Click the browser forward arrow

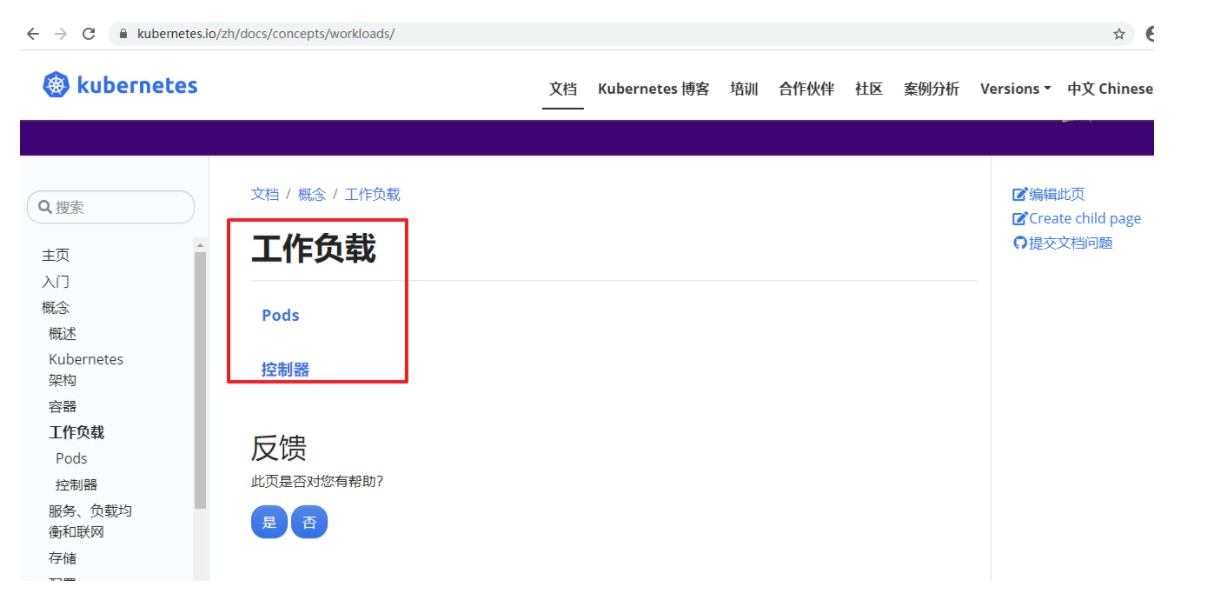pyautogui.click(x=61, y=34)
